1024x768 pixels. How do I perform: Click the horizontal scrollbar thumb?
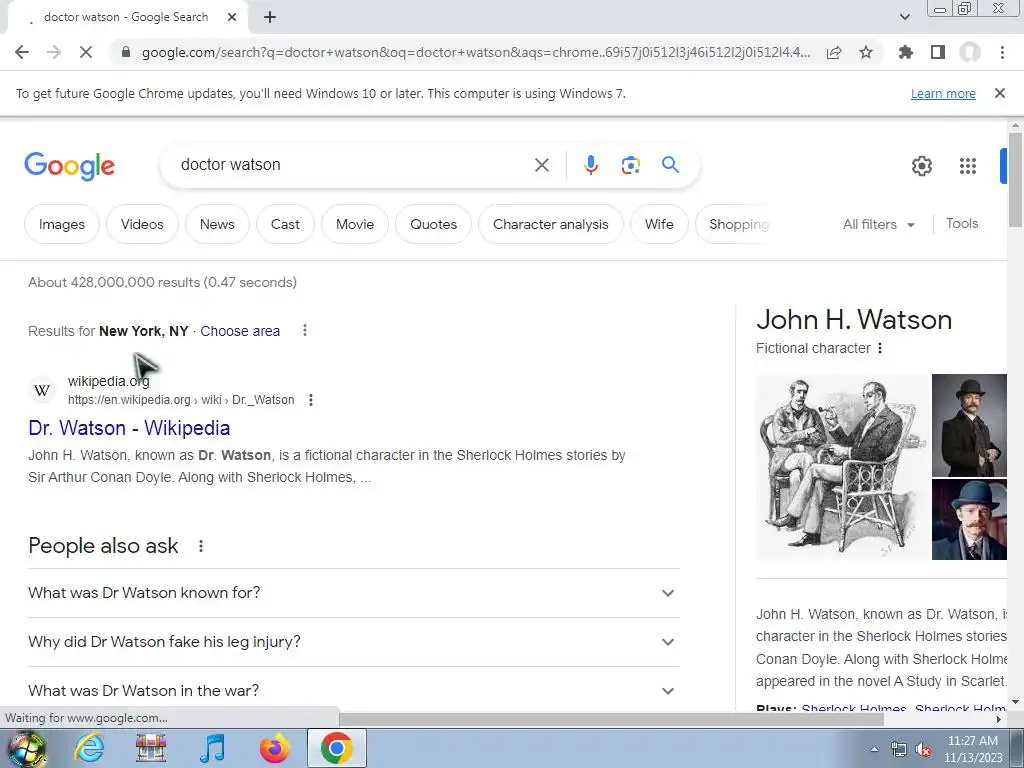[x=611, y=719]
